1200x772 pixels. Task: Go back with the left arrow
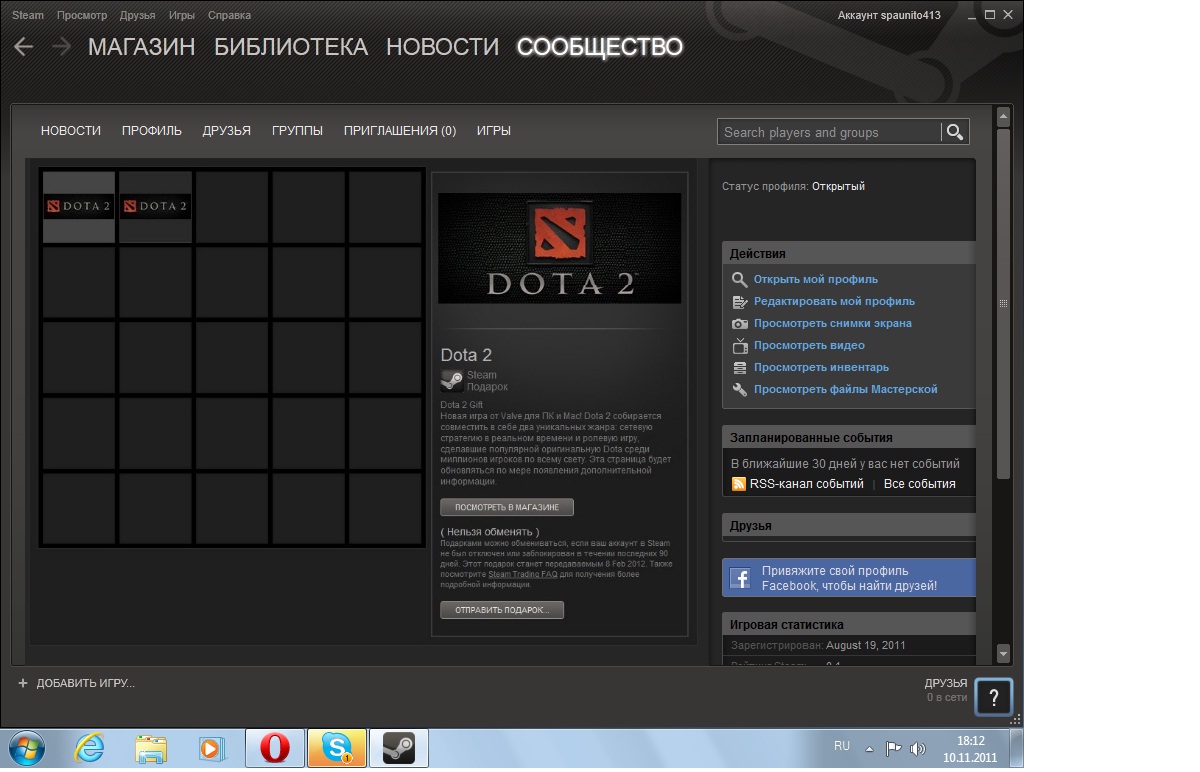(x=23, y=46)
